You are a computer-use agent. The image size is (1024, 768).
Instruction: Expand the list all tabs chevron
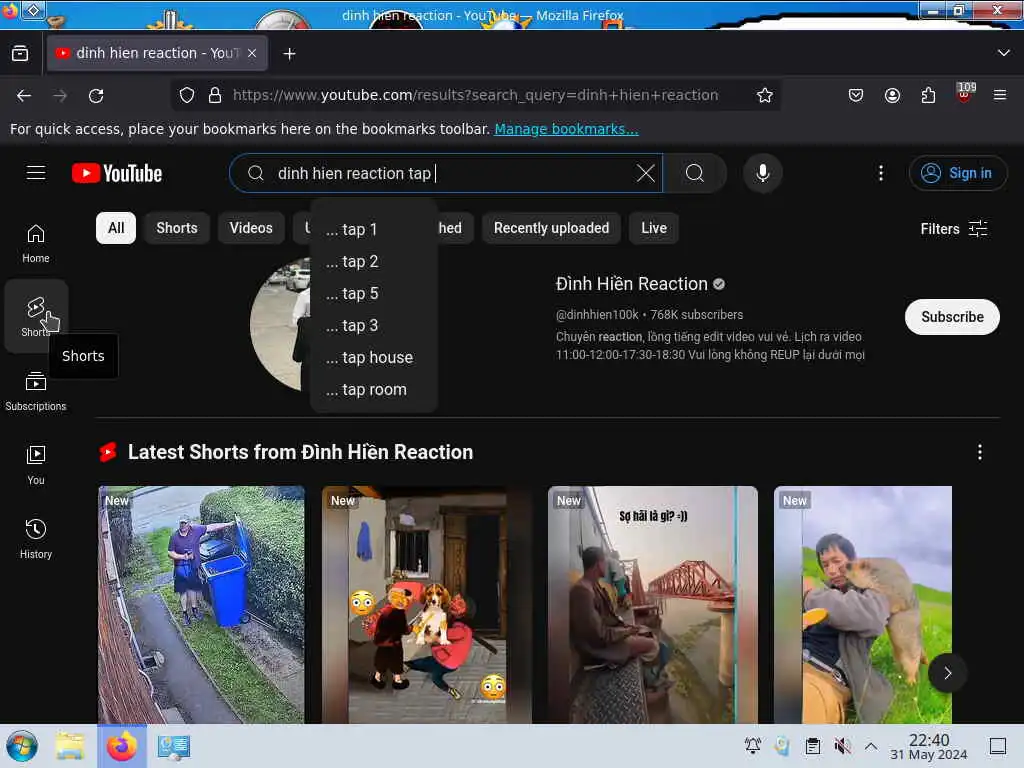[x=1003, y=53]
